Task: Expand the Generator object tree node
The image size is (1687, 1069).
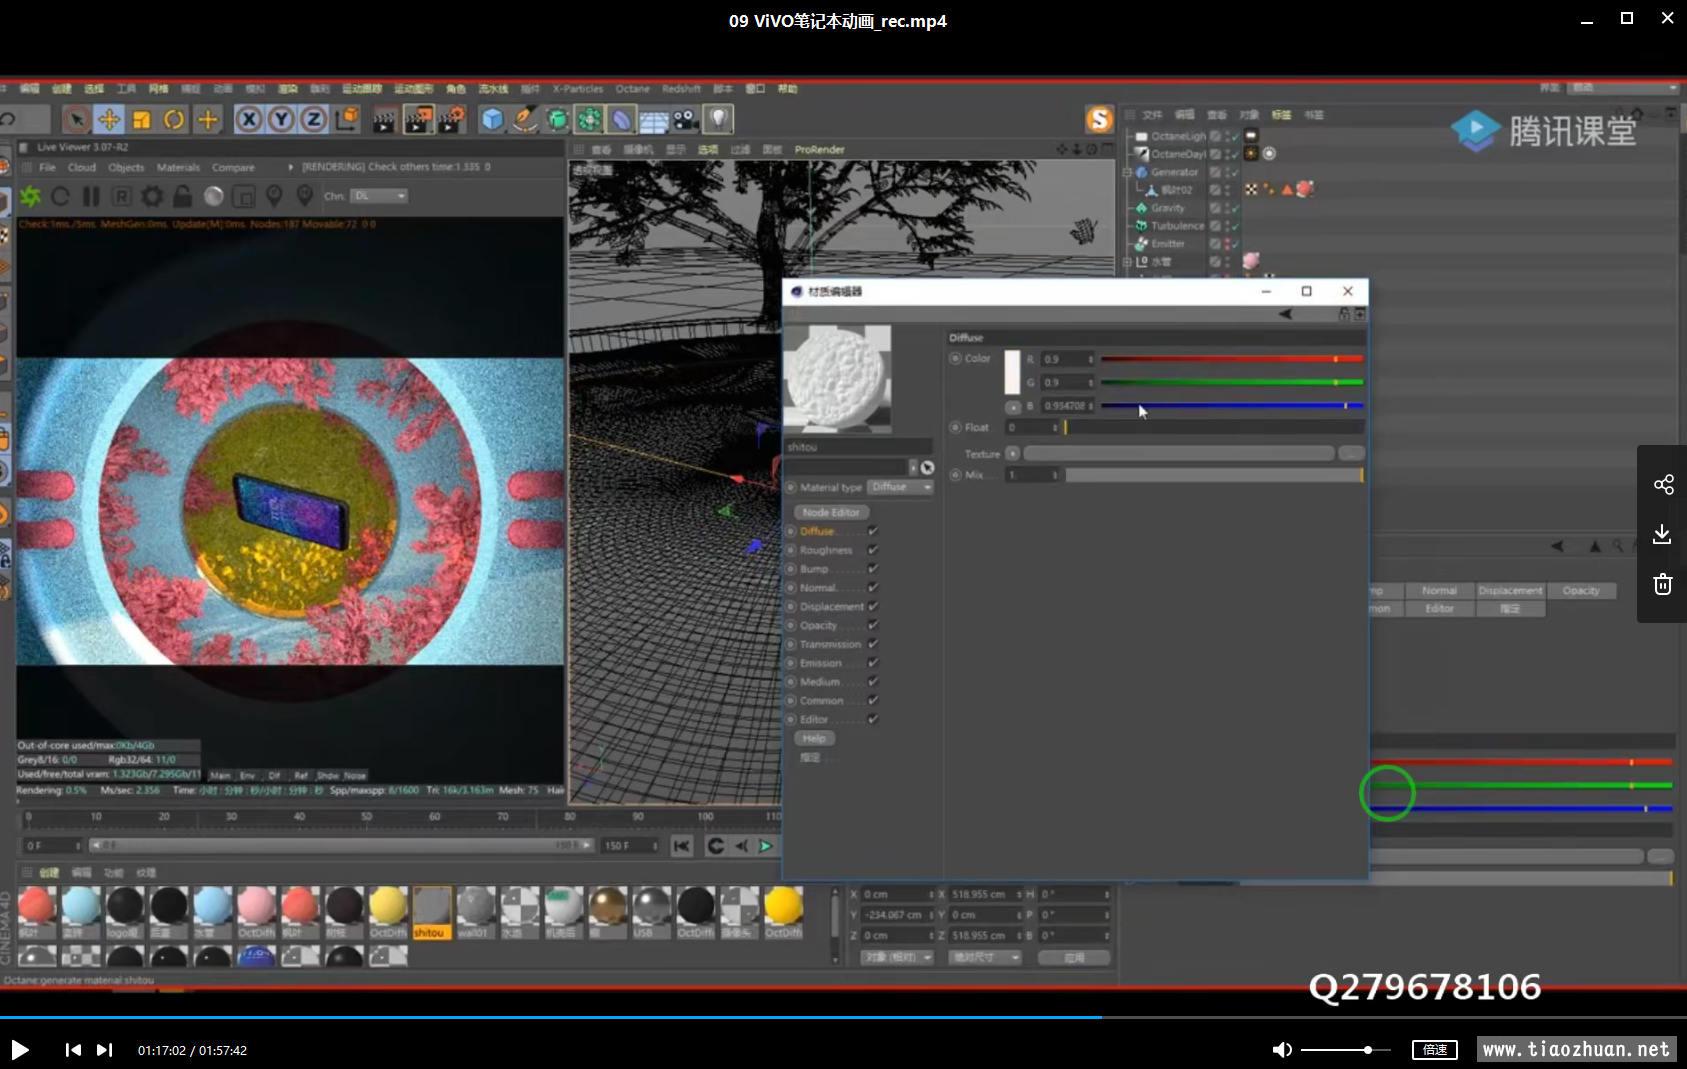Action: tap(1127, 172)
